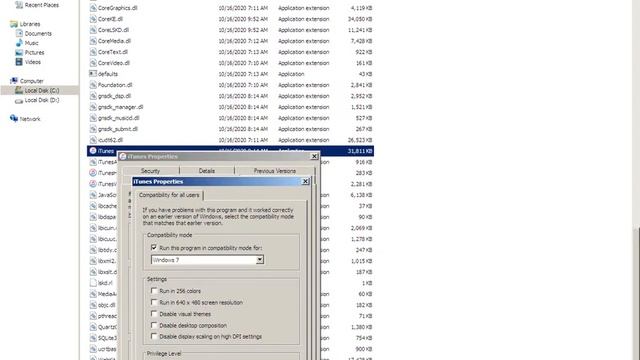Image resolution: width=640 pixels, height=360 pixels.
Task: Enable Run in 640 x 480 screen resolution
Action: 154,302
